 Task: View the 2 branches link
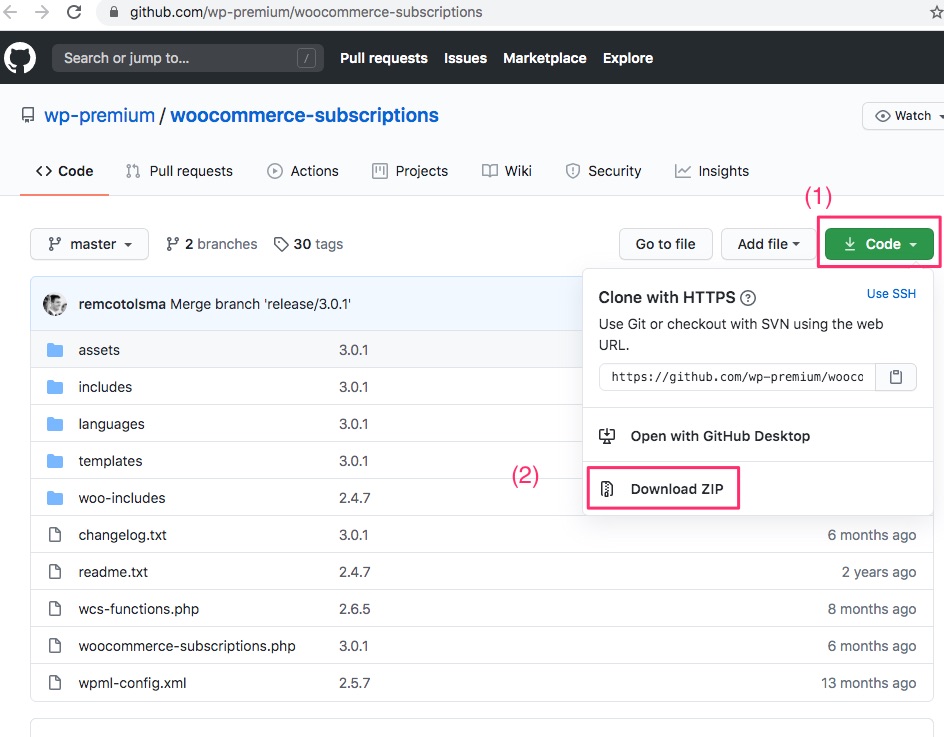212,244
